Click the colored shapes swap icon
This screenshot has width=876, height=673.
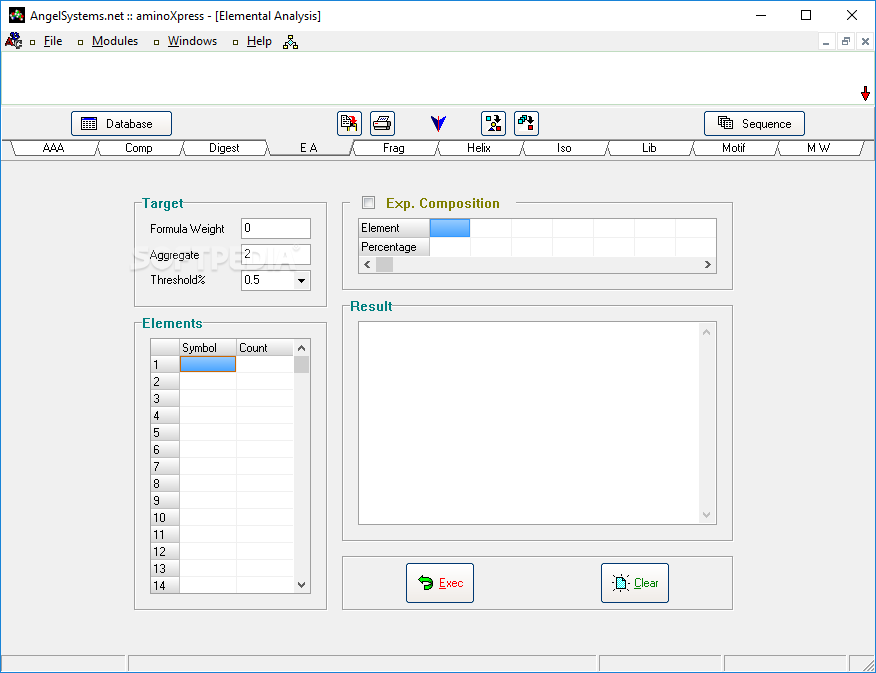(x=526, y=123)
